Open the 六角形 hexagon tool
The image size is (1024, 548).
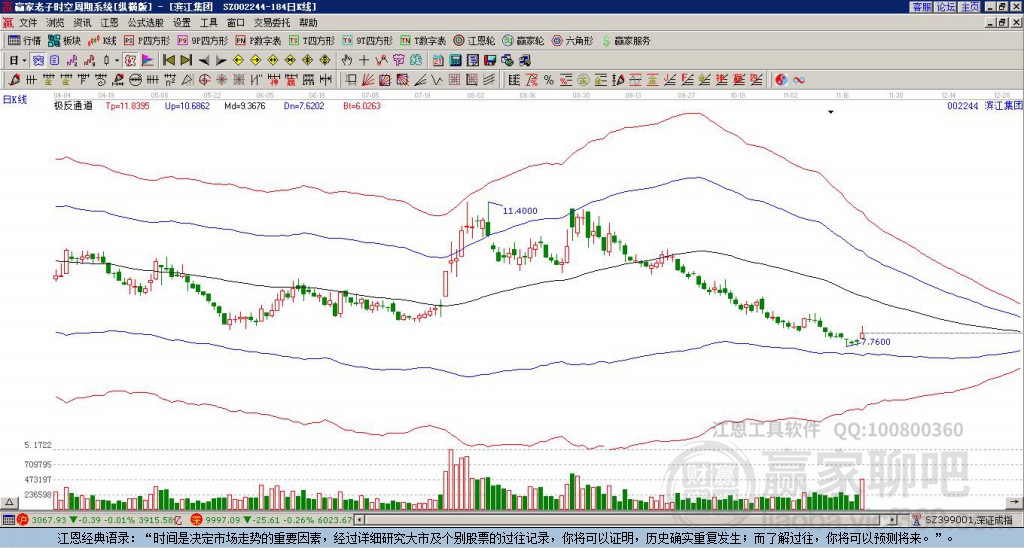point(572,40)
